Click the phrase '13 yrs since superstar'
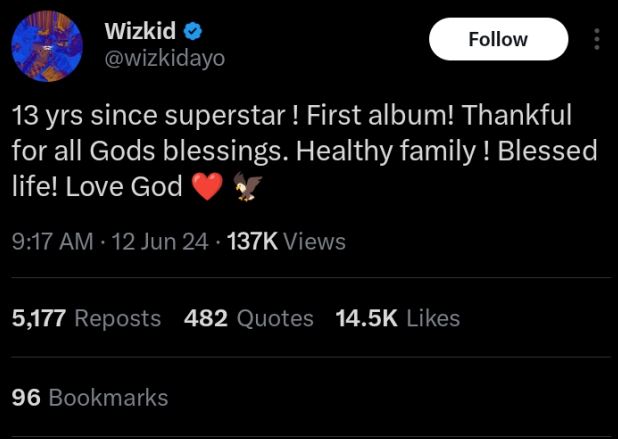 (x=148, y=115)
